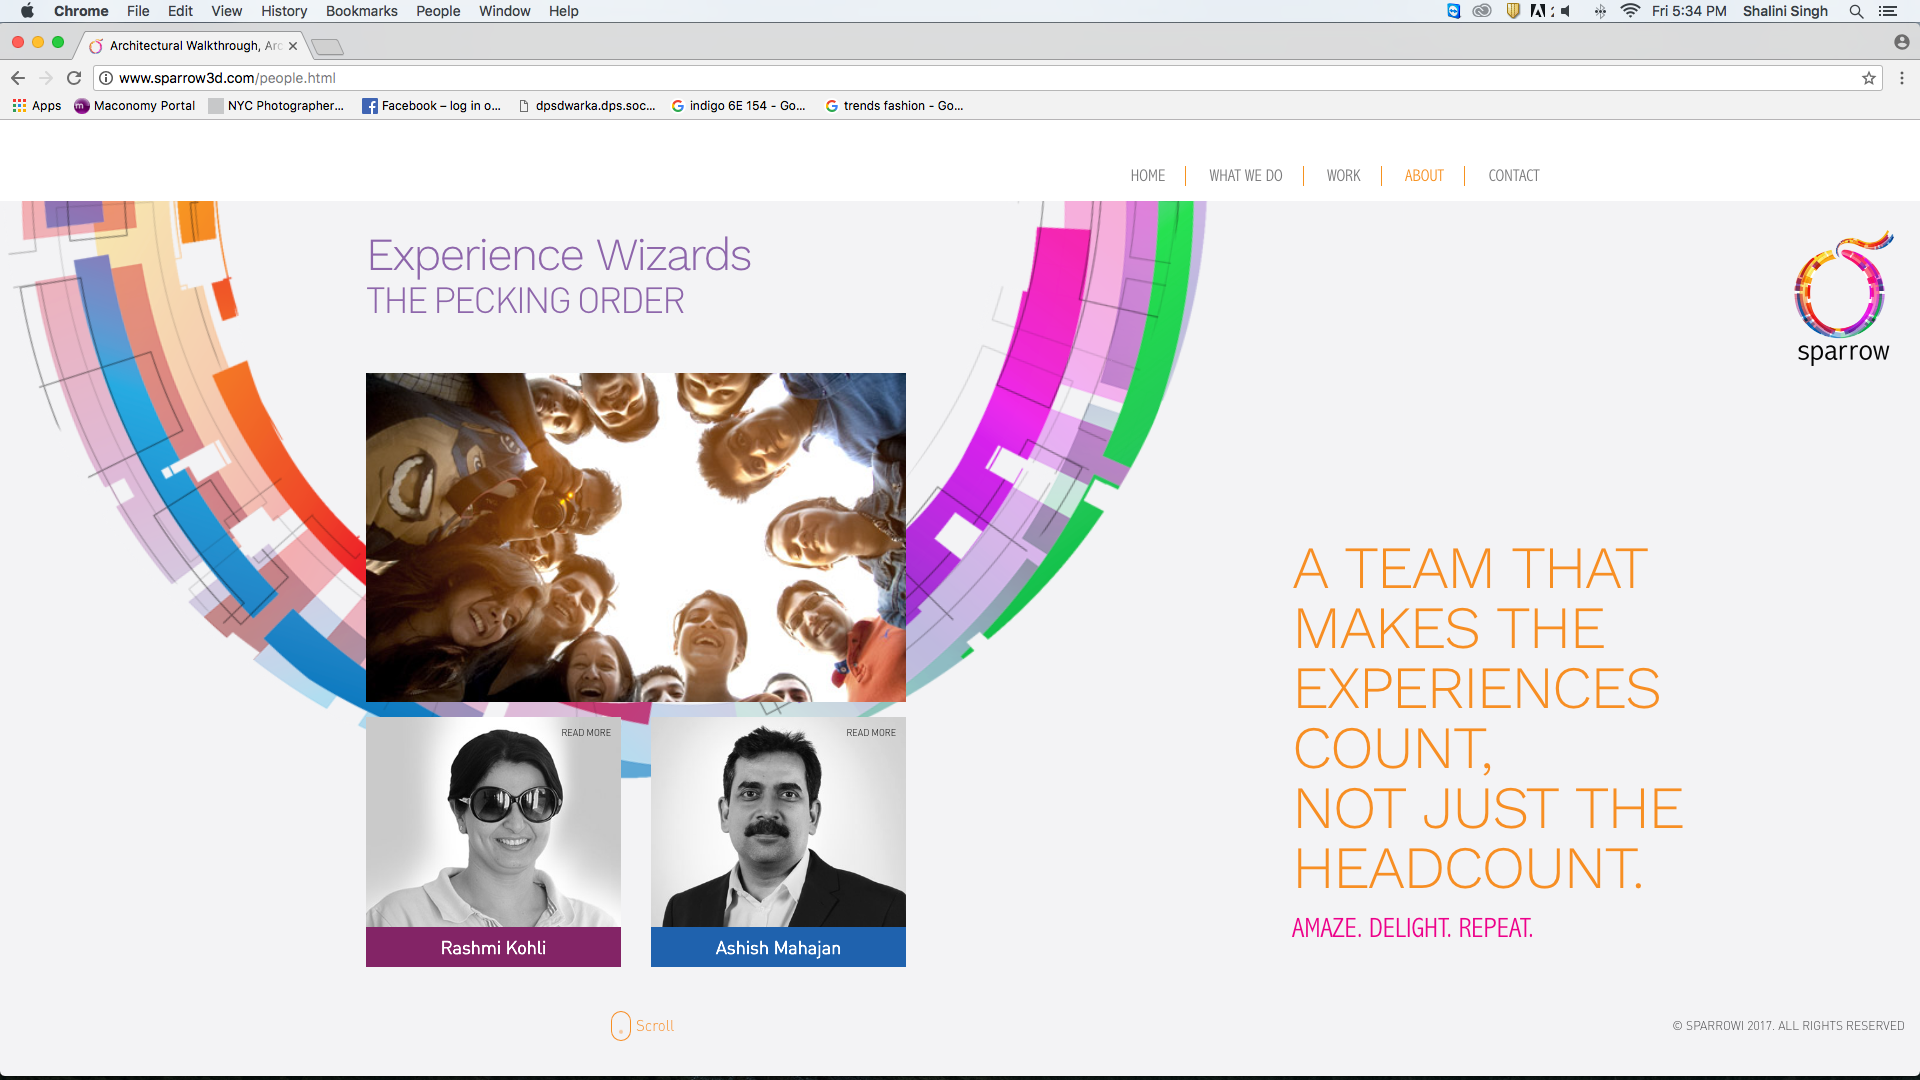
Task: Open Chrome's three-dot menu
Action: pyautogui.click(x=1902, y=78)
